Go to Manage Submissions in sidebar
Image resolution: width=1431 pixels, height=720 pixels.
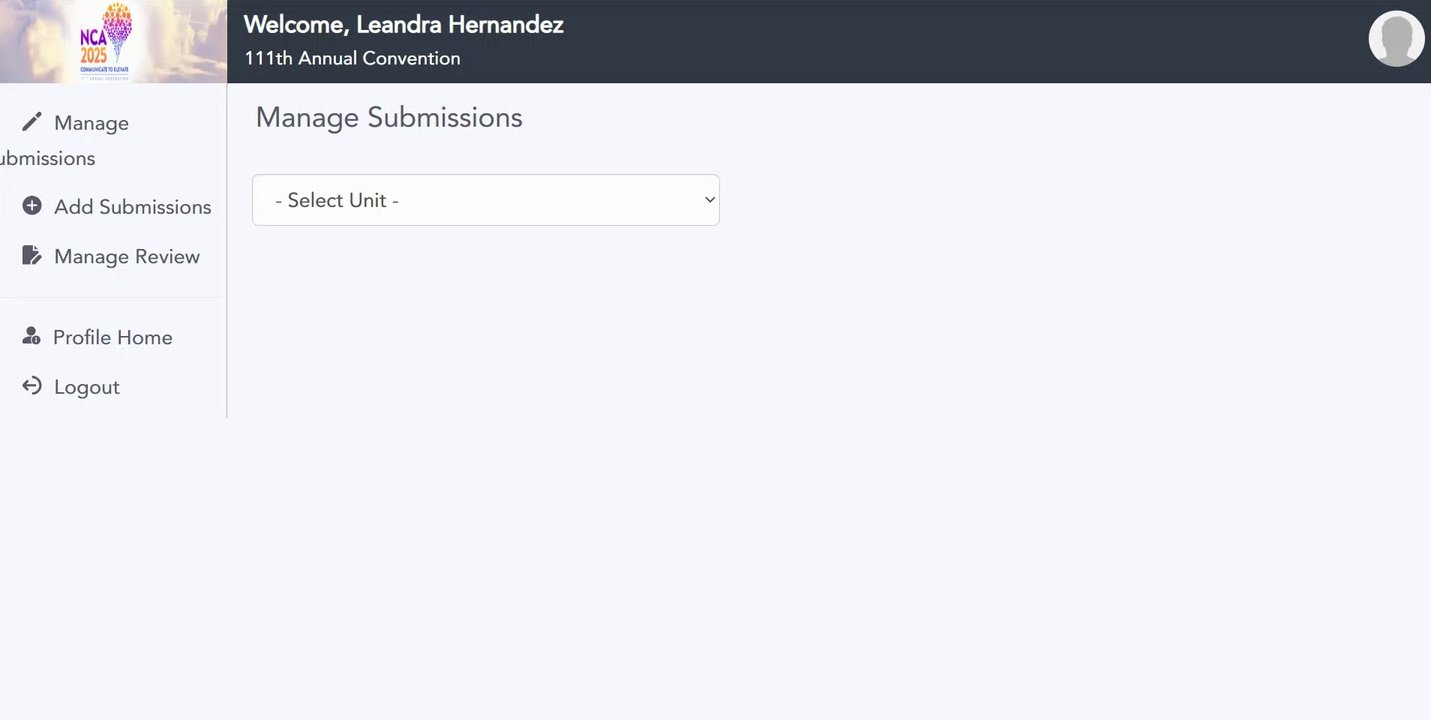(x=91, y=124)
